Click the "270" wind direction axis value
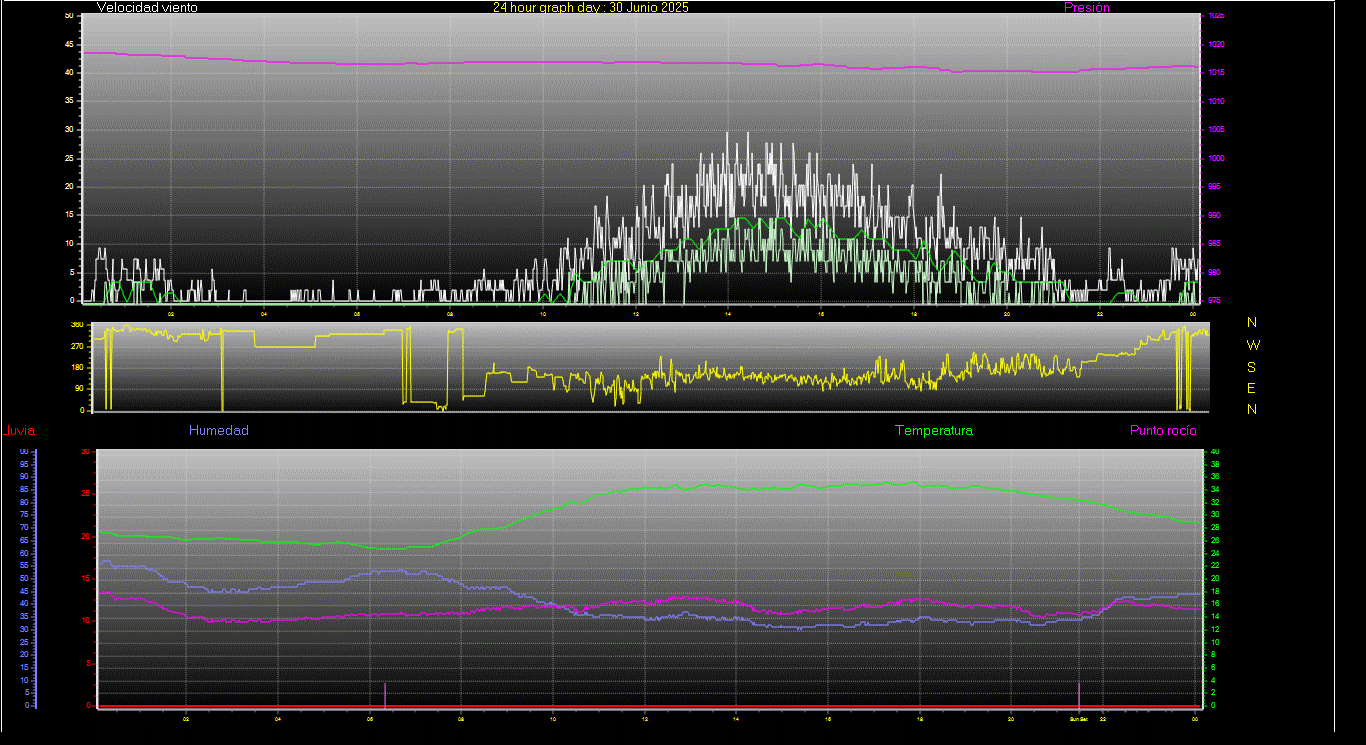Image resolution: width=1366 pixels, height=745 pixels. (76, 346)
